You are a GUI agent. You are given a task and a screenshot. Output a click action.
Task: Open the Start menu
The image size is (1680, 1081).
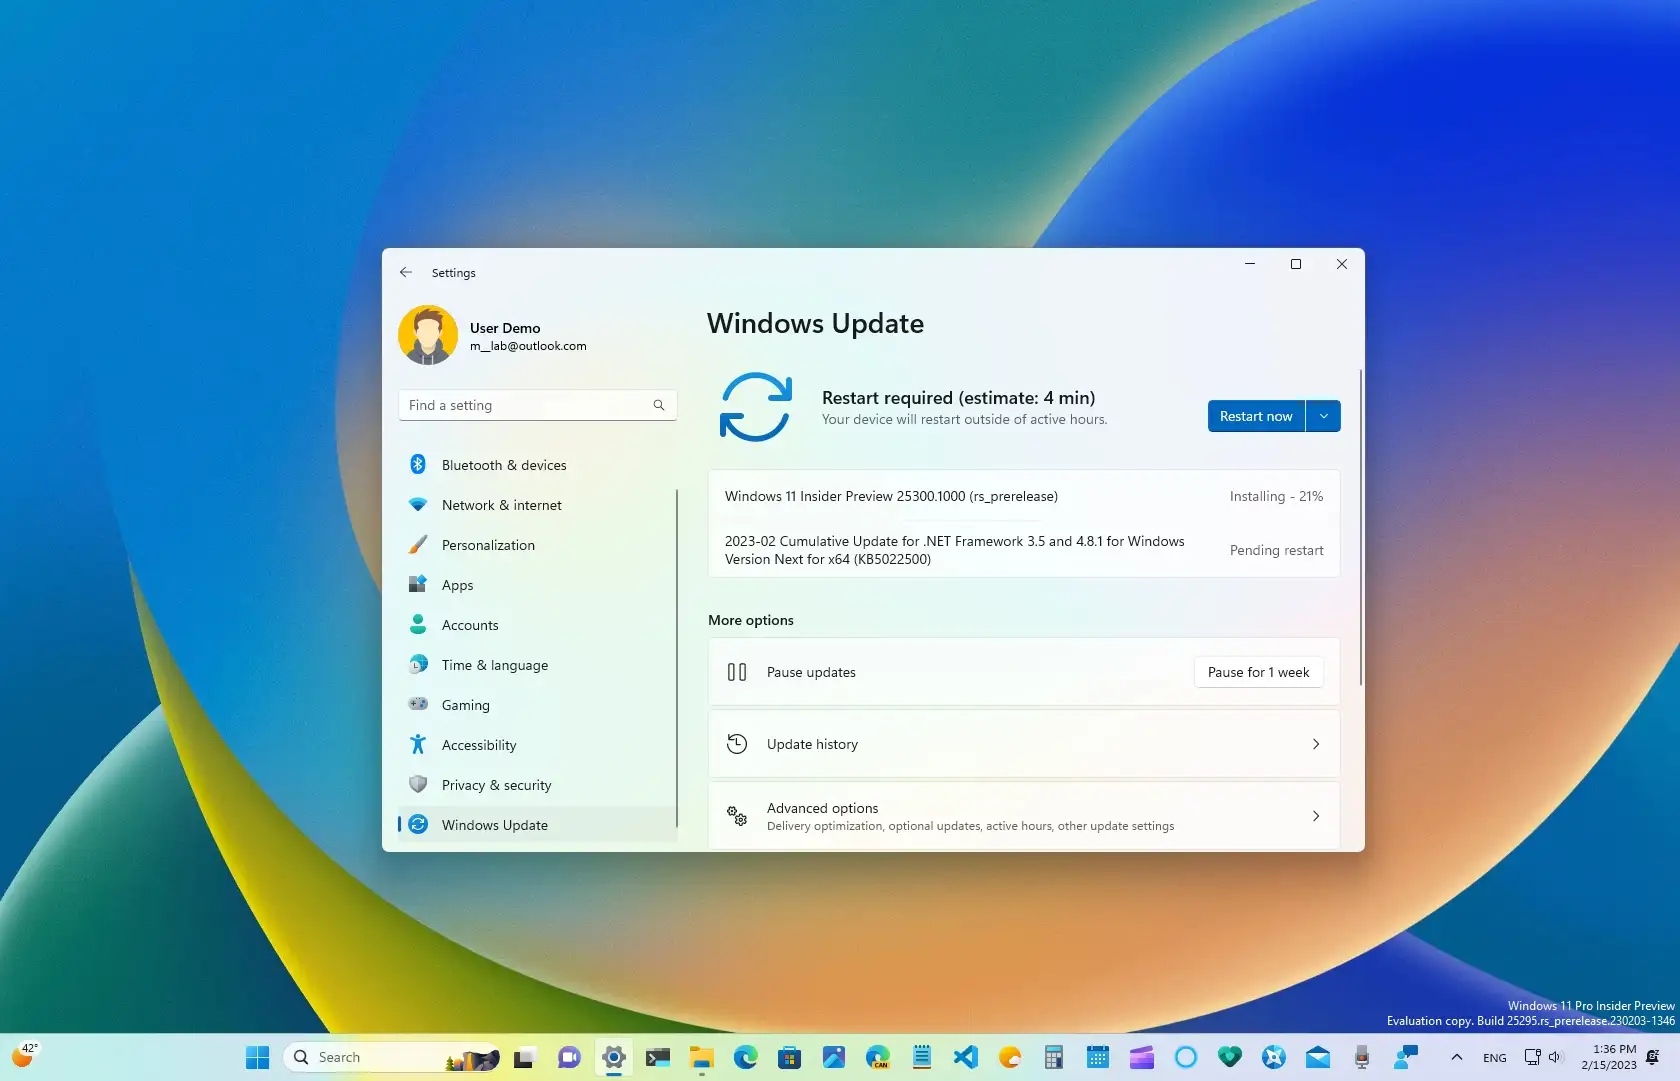click(257, 1057)
